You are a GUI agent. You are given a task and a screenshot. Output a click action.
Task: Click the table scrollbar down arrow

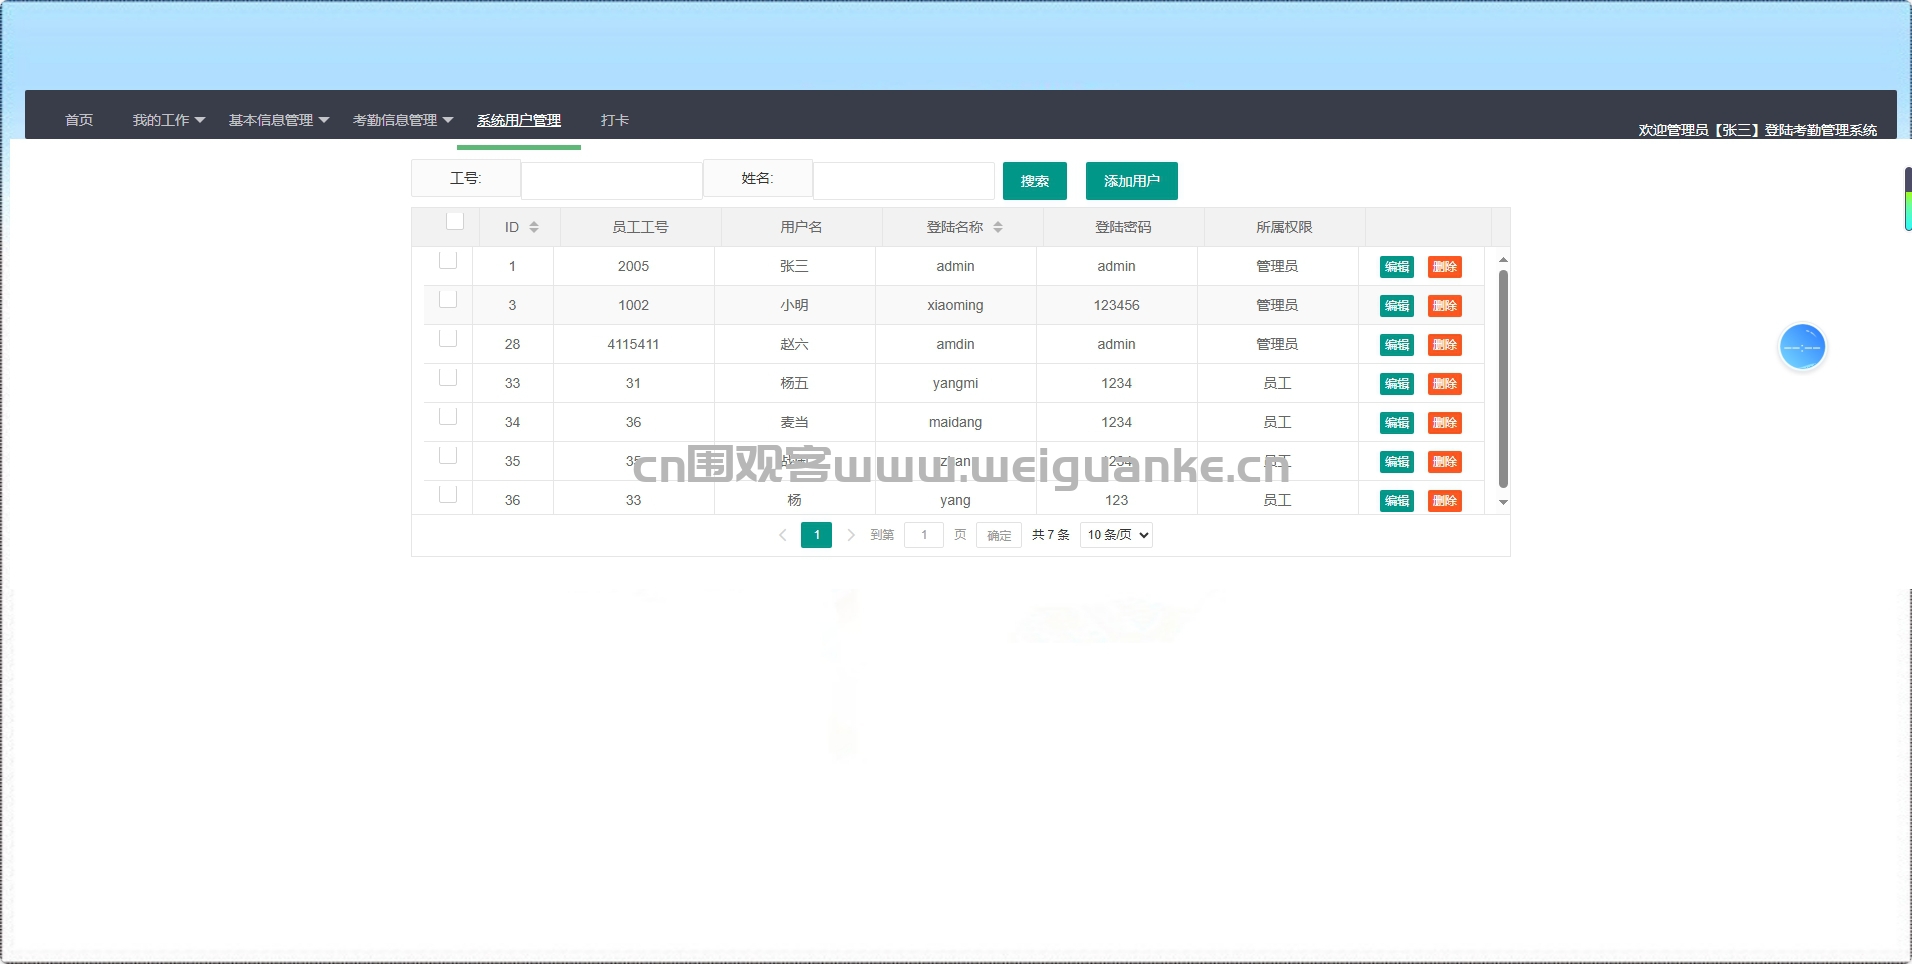(x=1503, y=503)
